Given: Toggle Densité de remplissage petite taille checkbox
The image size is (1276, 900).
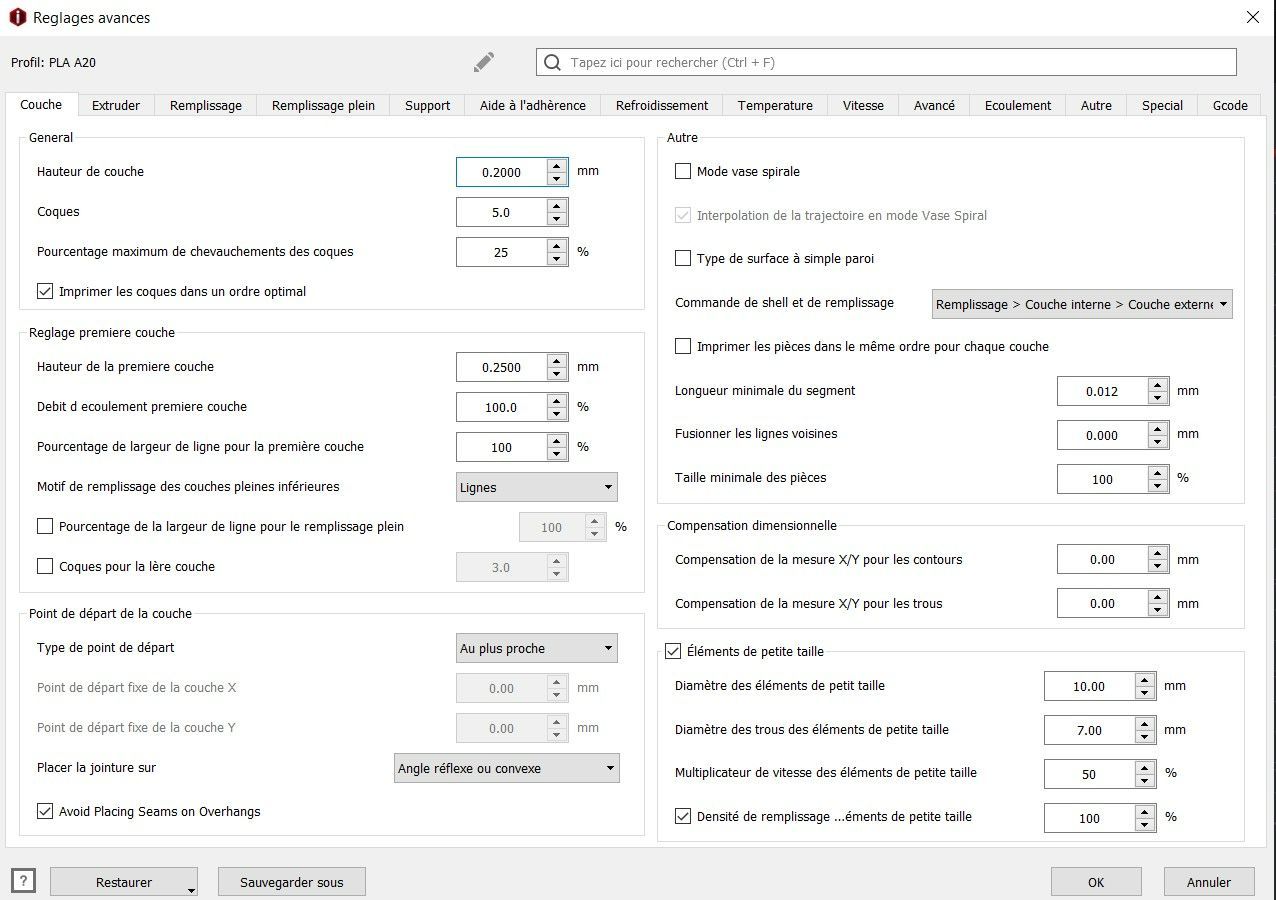Looking at the screenshot, I should point(683,816).
